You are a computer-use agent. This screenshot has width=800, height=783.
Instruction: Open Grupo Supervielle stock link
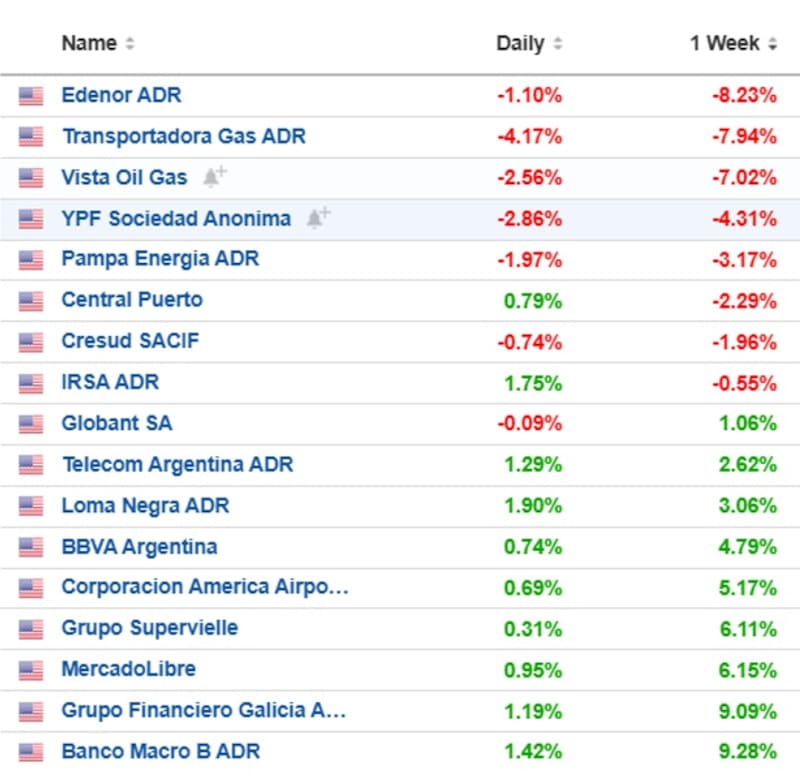[x=149, y=629]
